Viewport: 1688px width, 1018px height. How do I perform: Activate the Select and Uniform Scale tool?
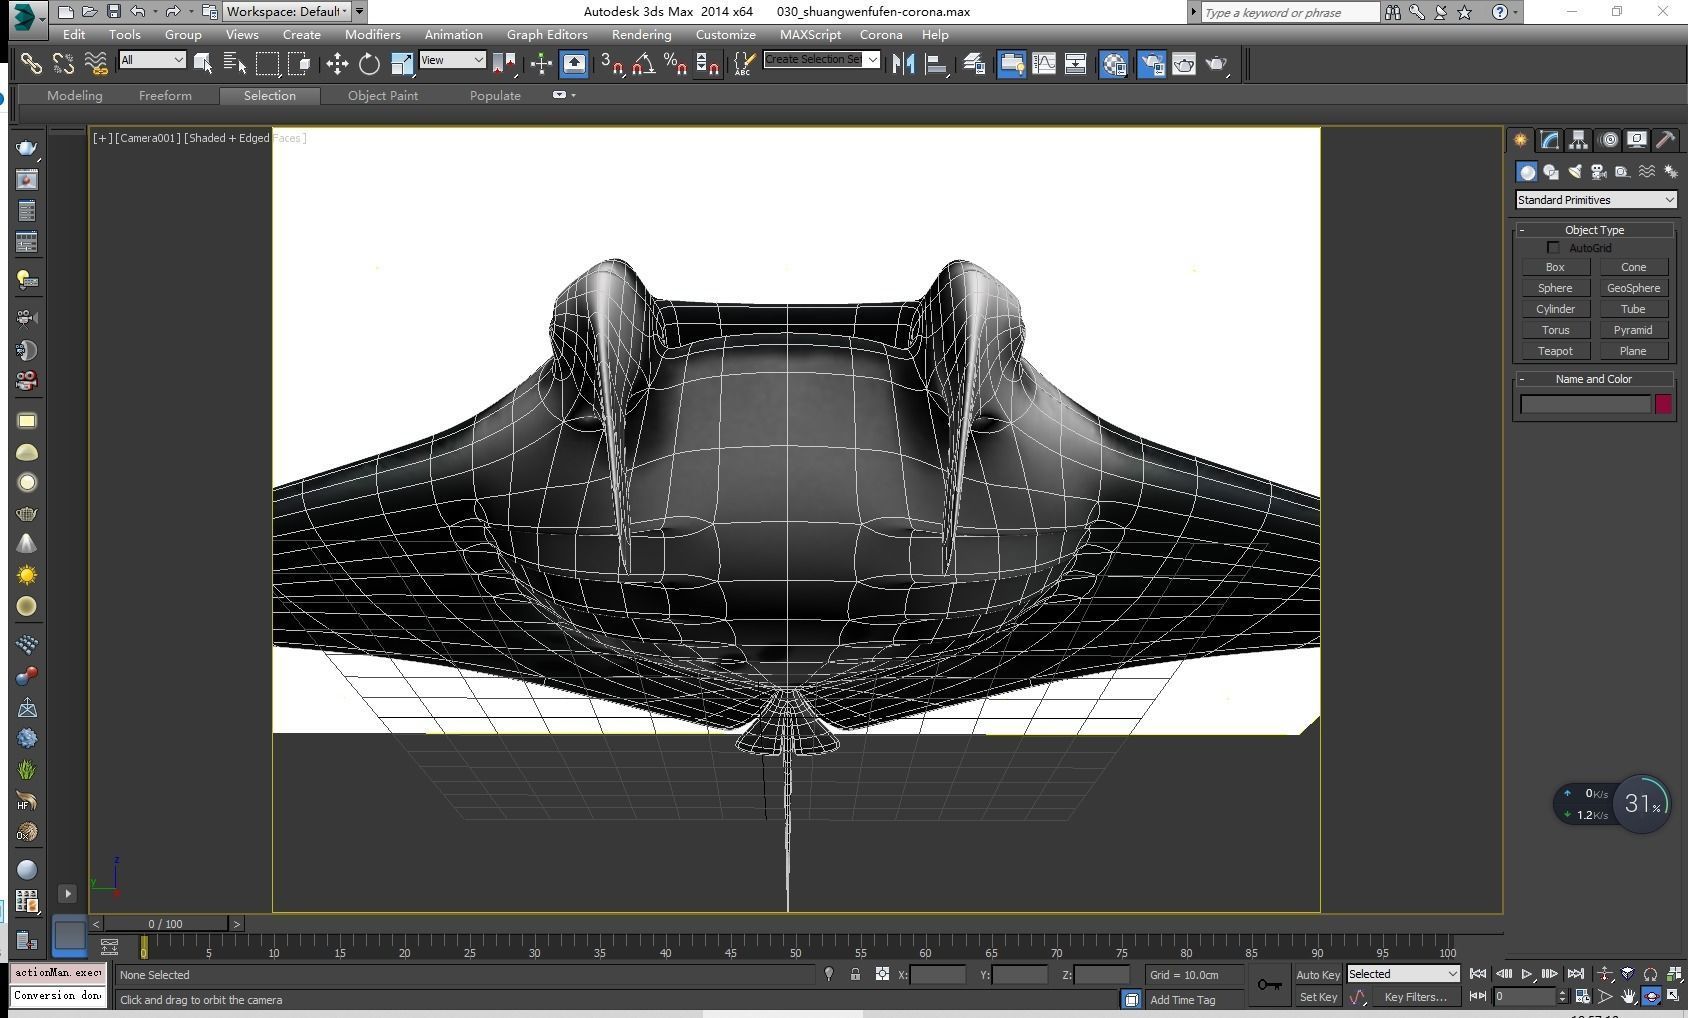pyautogui.click(x=401, y=64)
